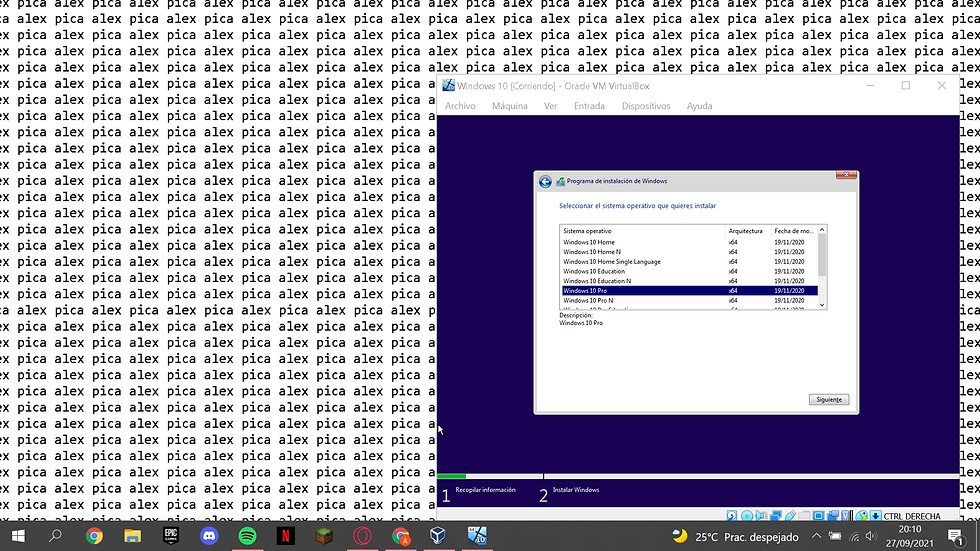Image resolution: width=980 pixels, height=551 pixels.
Task: Click the network adapter icon in VirtualBox status bar
Action: [x=776, y=515]
